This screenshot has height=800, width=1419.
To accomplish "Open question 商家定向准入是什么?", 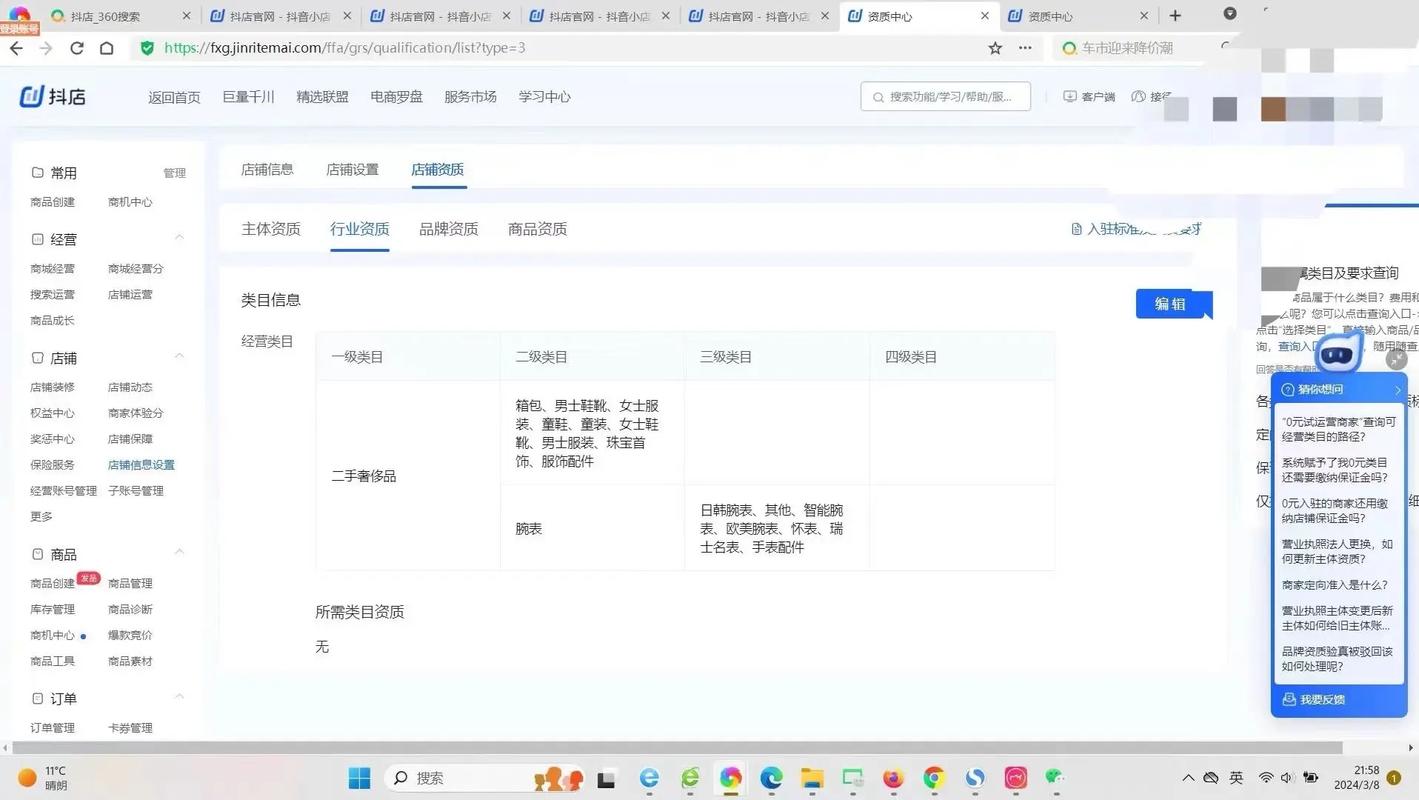I will coord(1335,585).
